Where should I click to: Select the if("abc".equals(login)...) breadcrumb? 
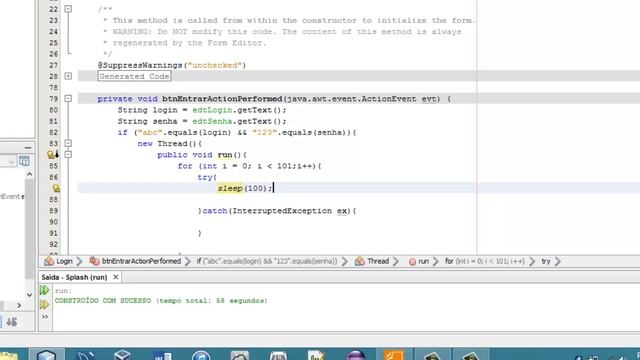click(x=267, y=261)
